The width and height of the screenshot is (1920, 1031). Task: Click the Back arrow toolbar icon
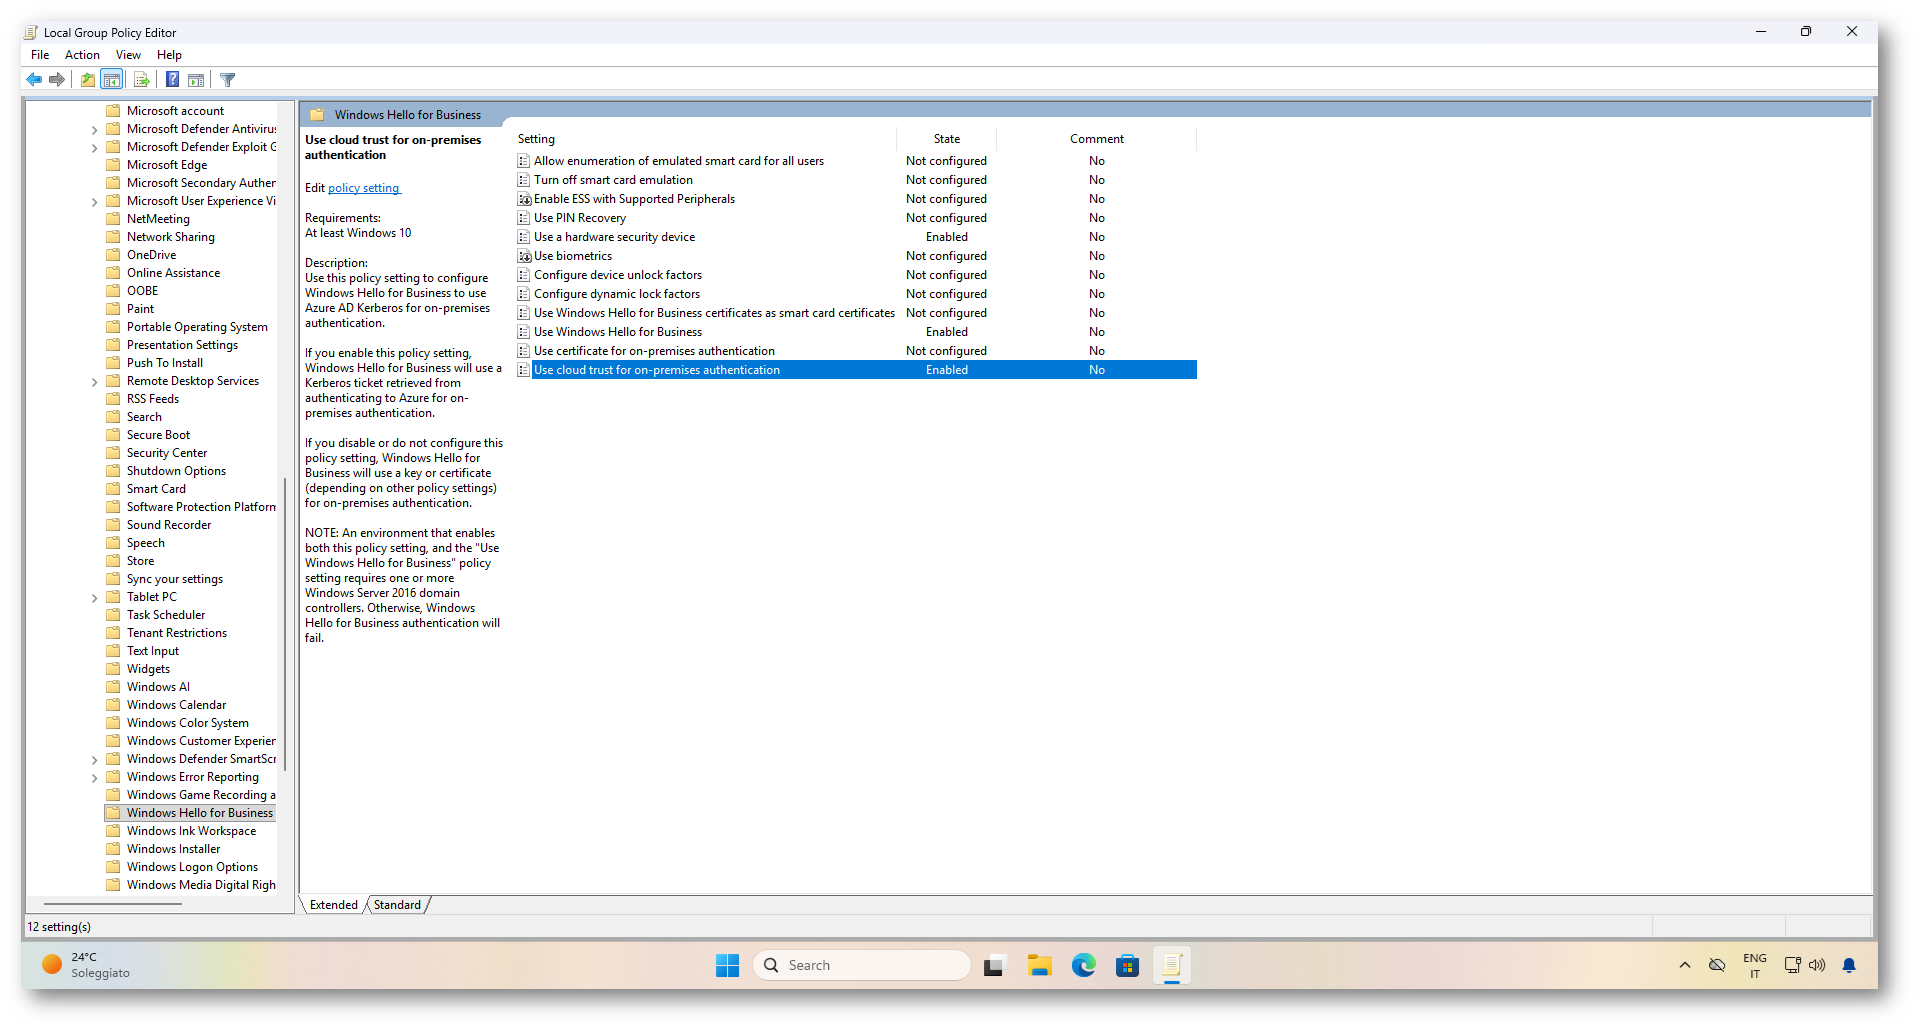(34, 80)
